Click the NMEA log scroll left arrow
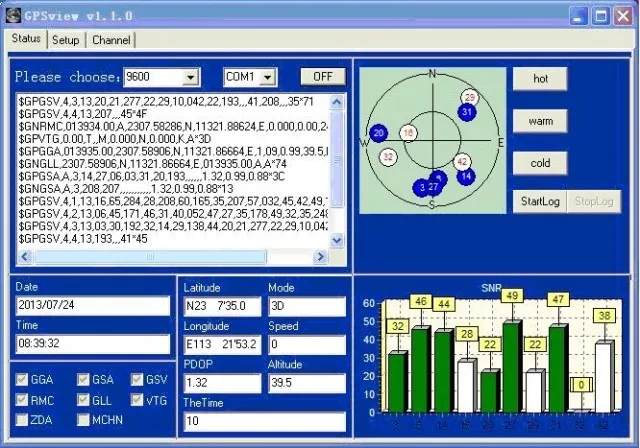Image resolution: width=640 pixels, height=448 pixels. pyautogui.click(x=25, y=257)
